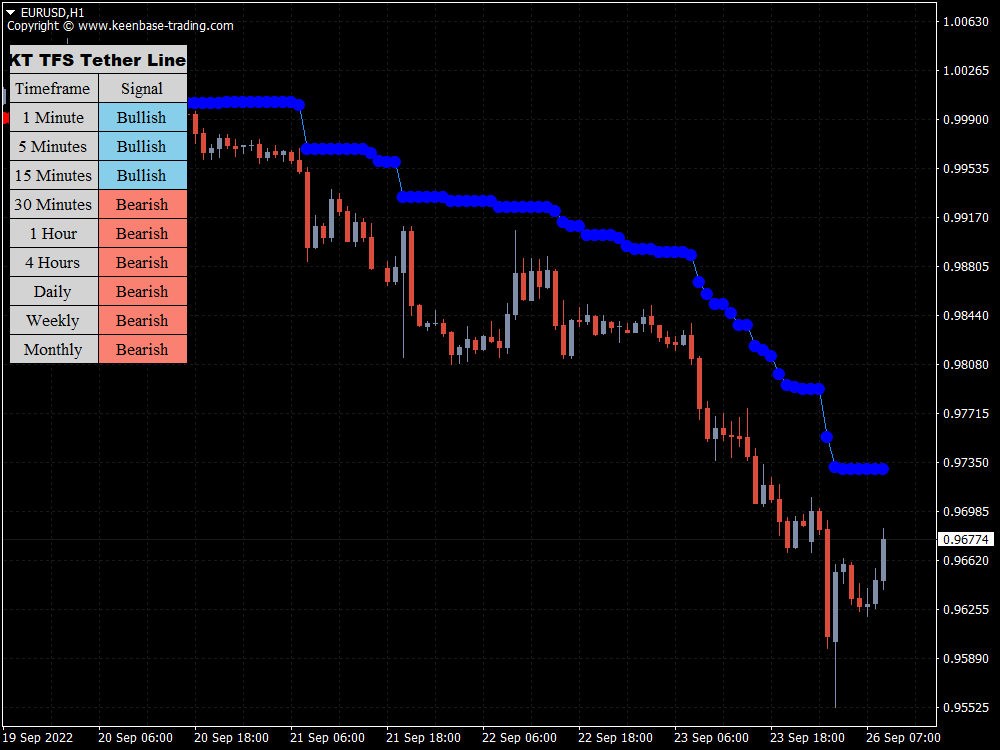Image resolution: width=1000 pixels, height=750 pixels.
Task: Click the 20 Sep 06:00 time label
Action: 135,738
